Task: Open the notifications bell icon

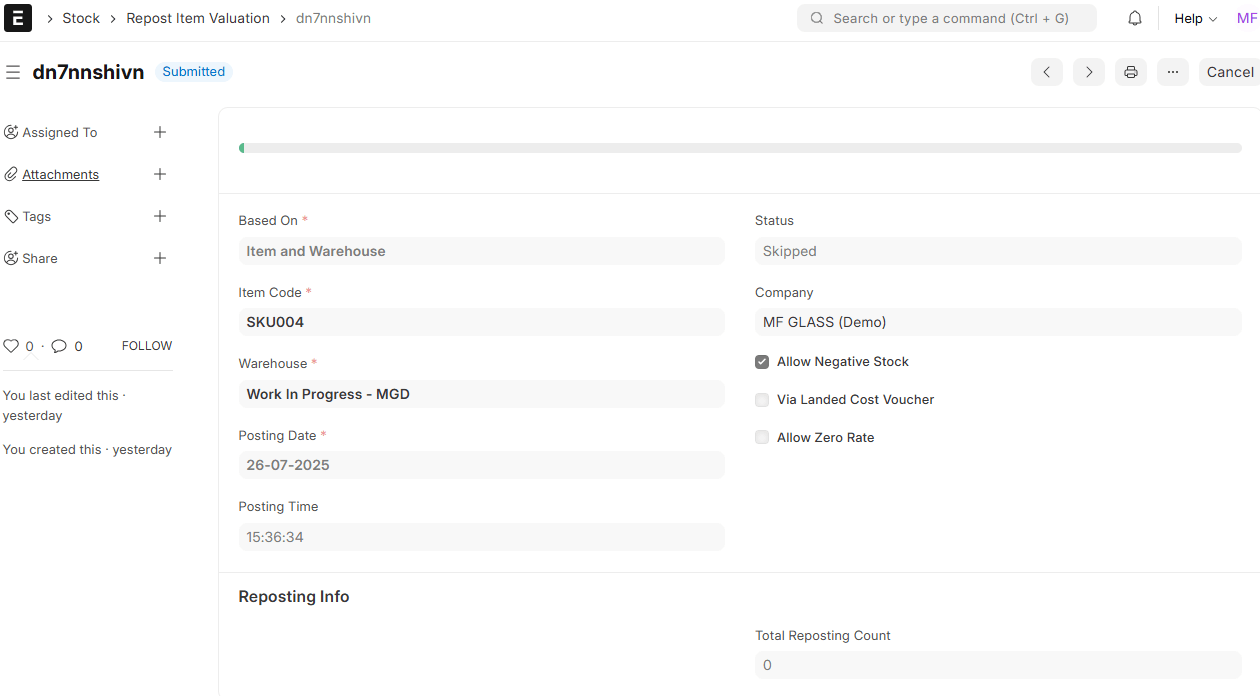Action: [x=1135, y=18]
